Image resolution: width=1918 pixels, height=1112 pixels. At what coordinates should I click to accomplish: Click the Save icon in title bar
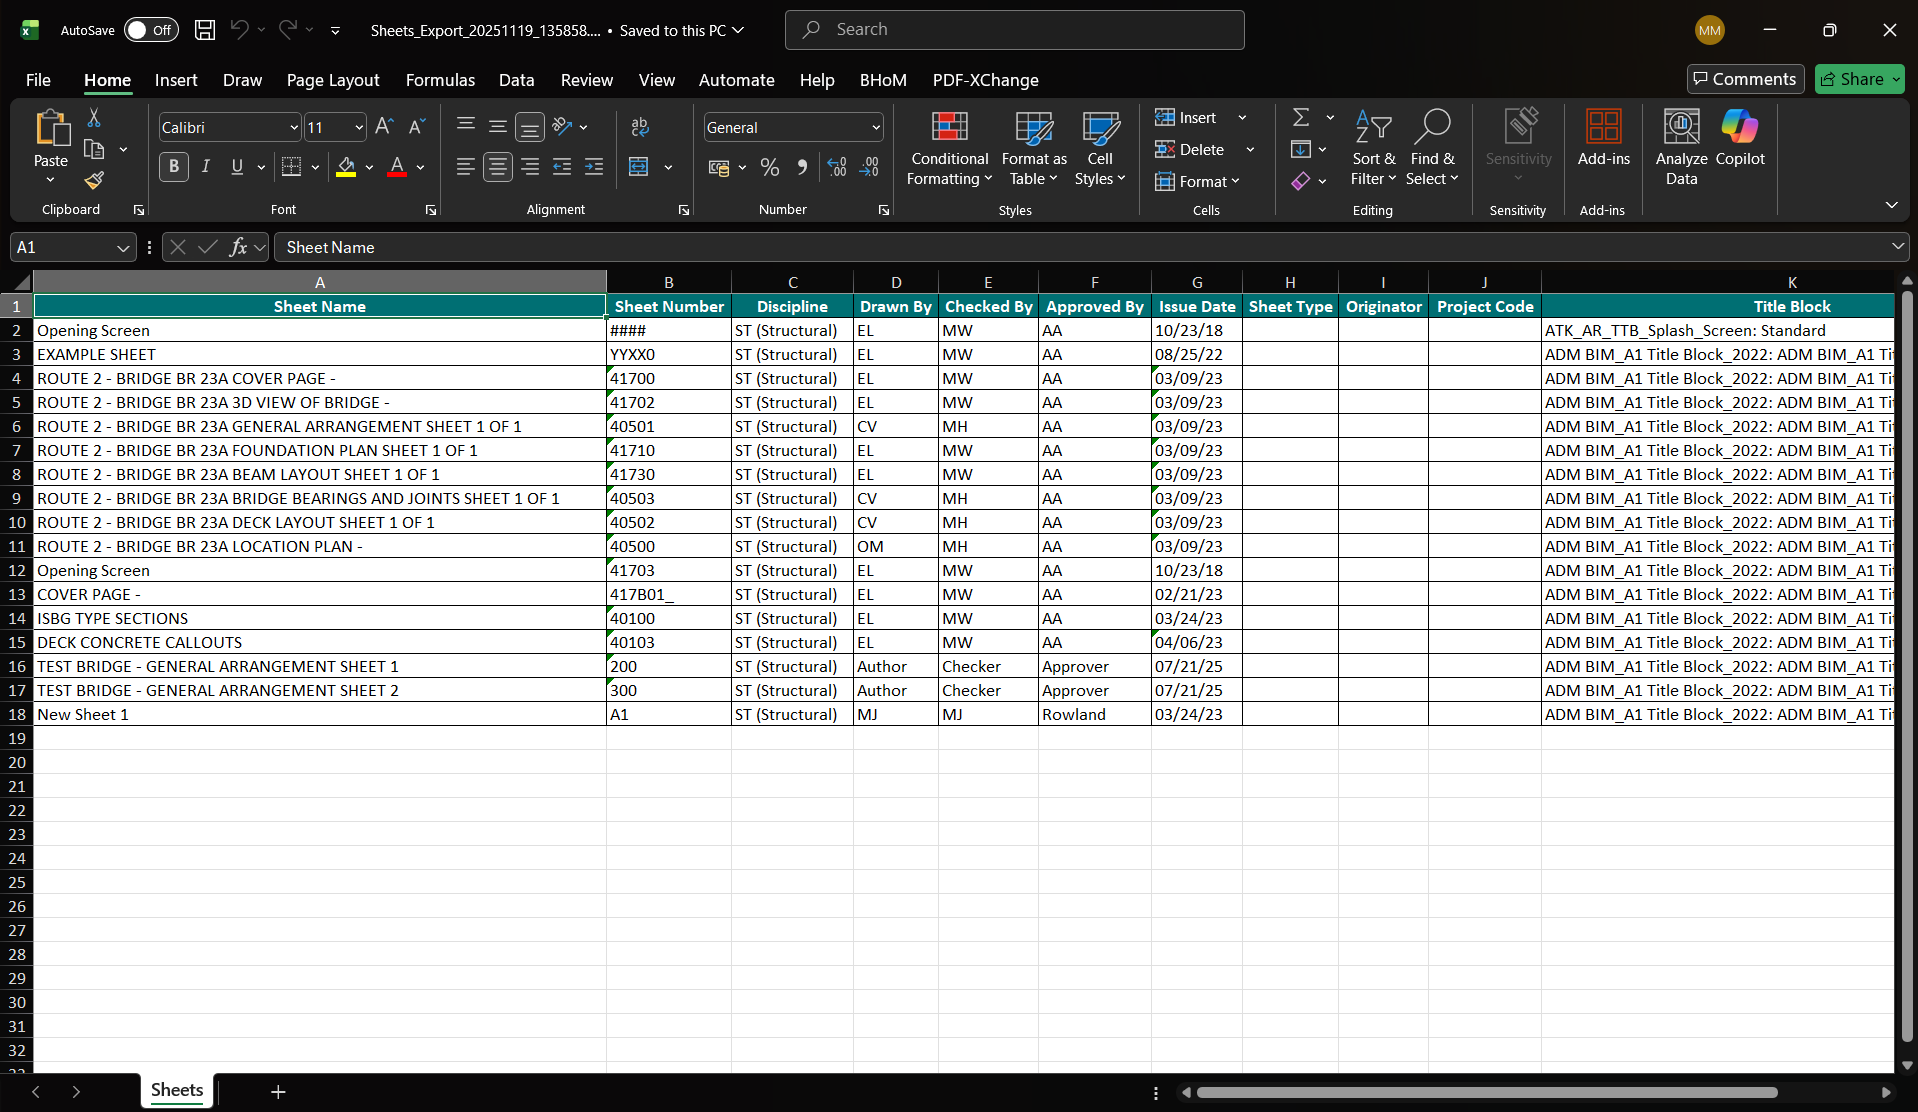tap(205, 30)
